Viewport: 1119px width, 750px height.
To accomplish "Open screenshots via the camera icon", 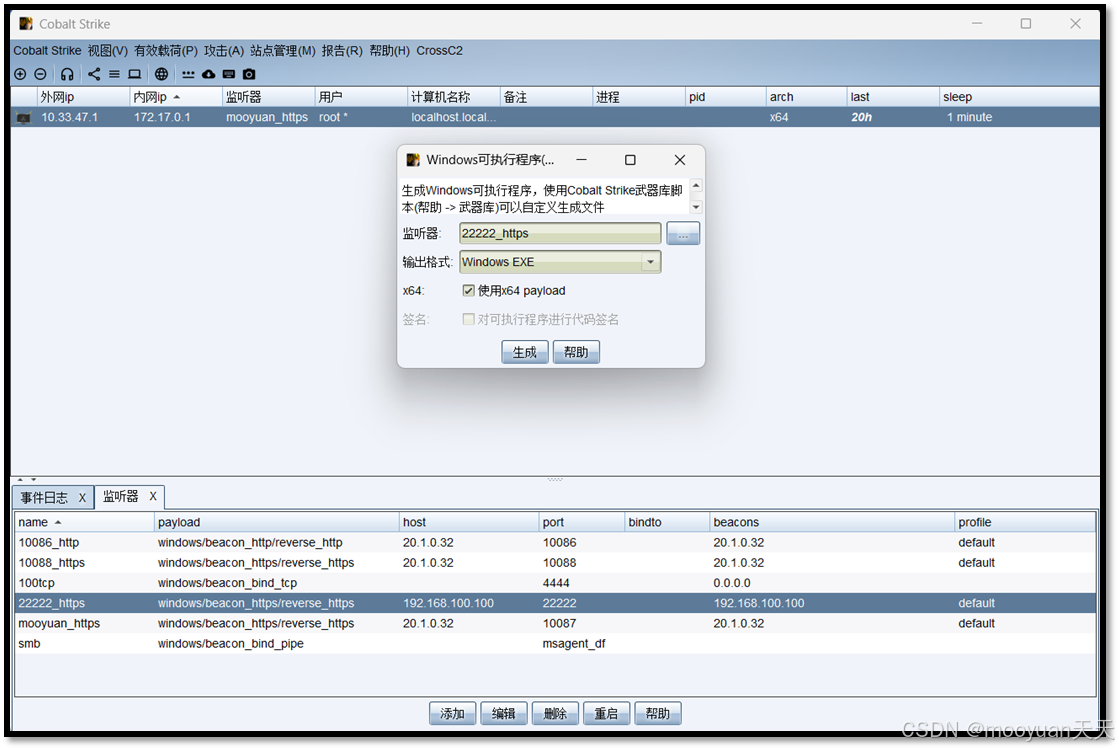I will pyautogui.click(x=249, y=74).
